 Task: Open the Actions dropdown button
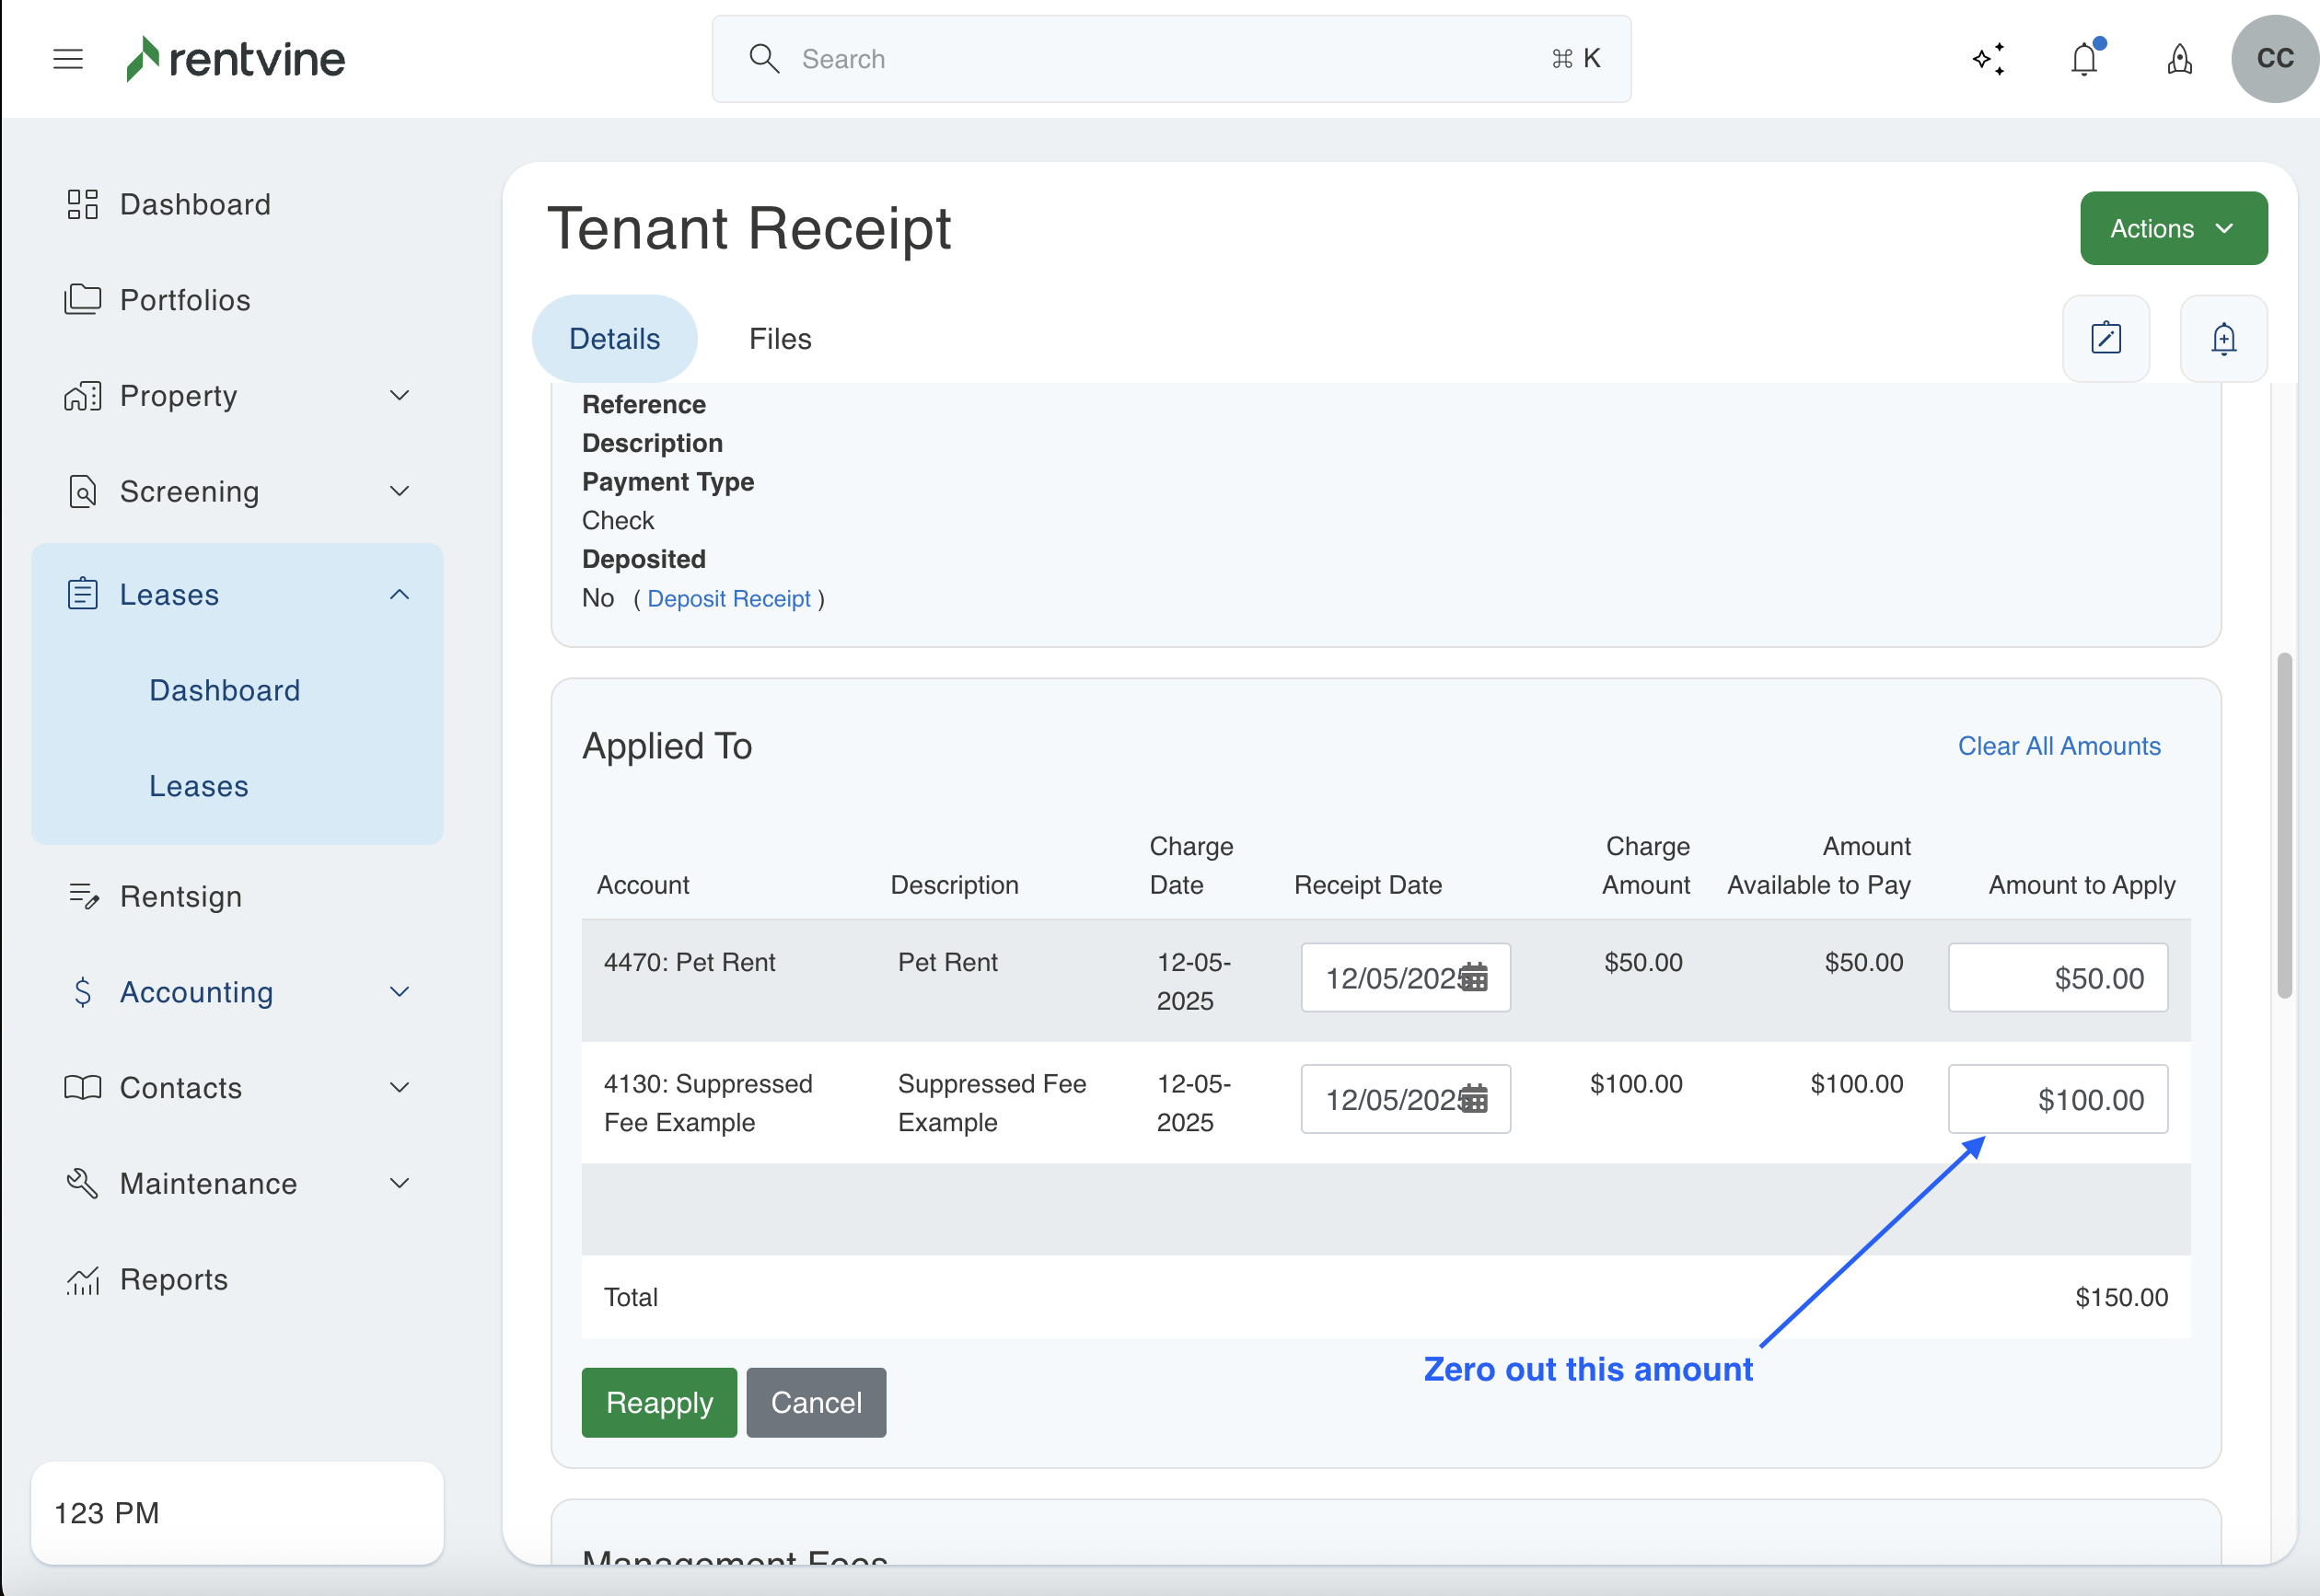2173,229
